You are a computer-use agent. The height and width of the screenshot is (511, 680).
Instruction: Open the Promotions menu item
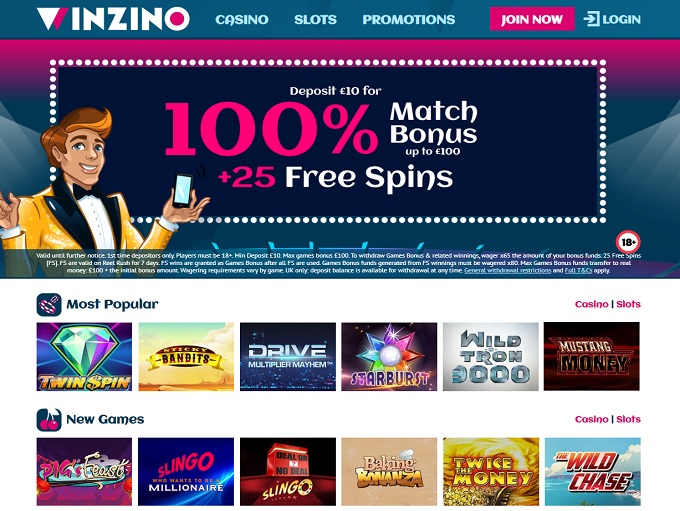409,20
